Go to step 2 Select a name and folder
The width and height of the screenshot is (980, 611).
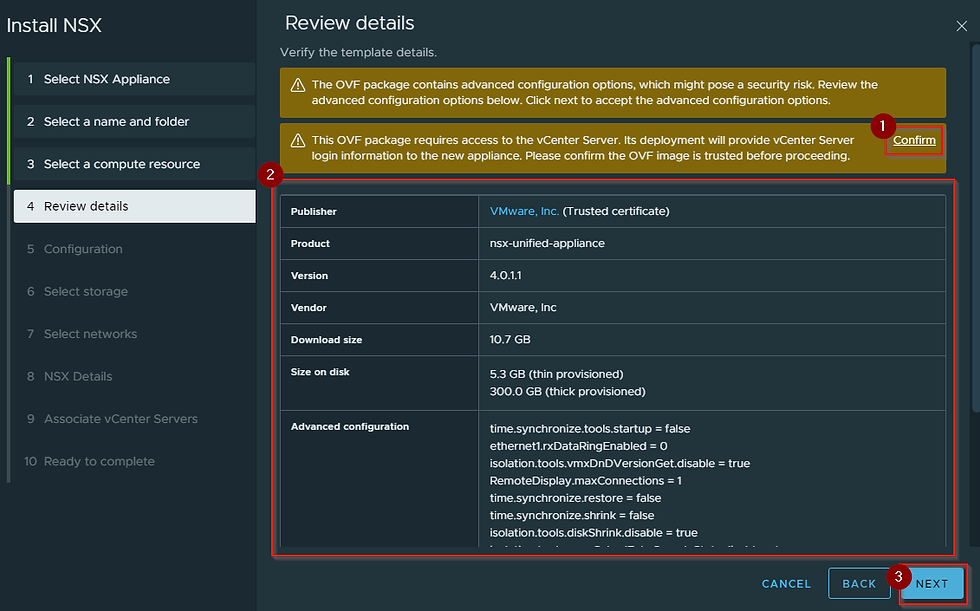click(134, 122)
